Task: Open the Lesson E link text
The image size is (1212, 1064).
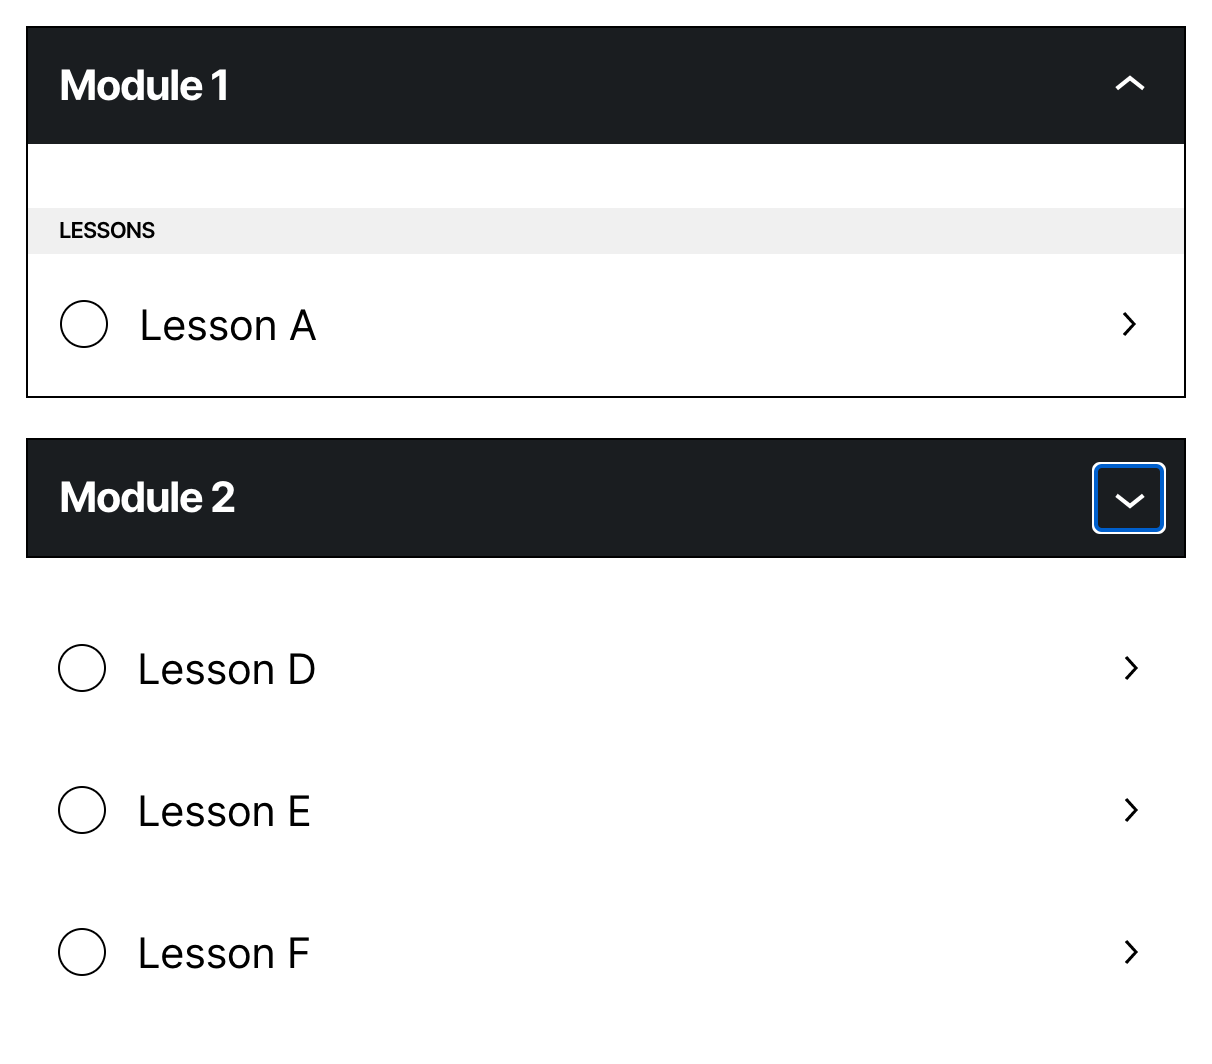Action: coord(224,811)
